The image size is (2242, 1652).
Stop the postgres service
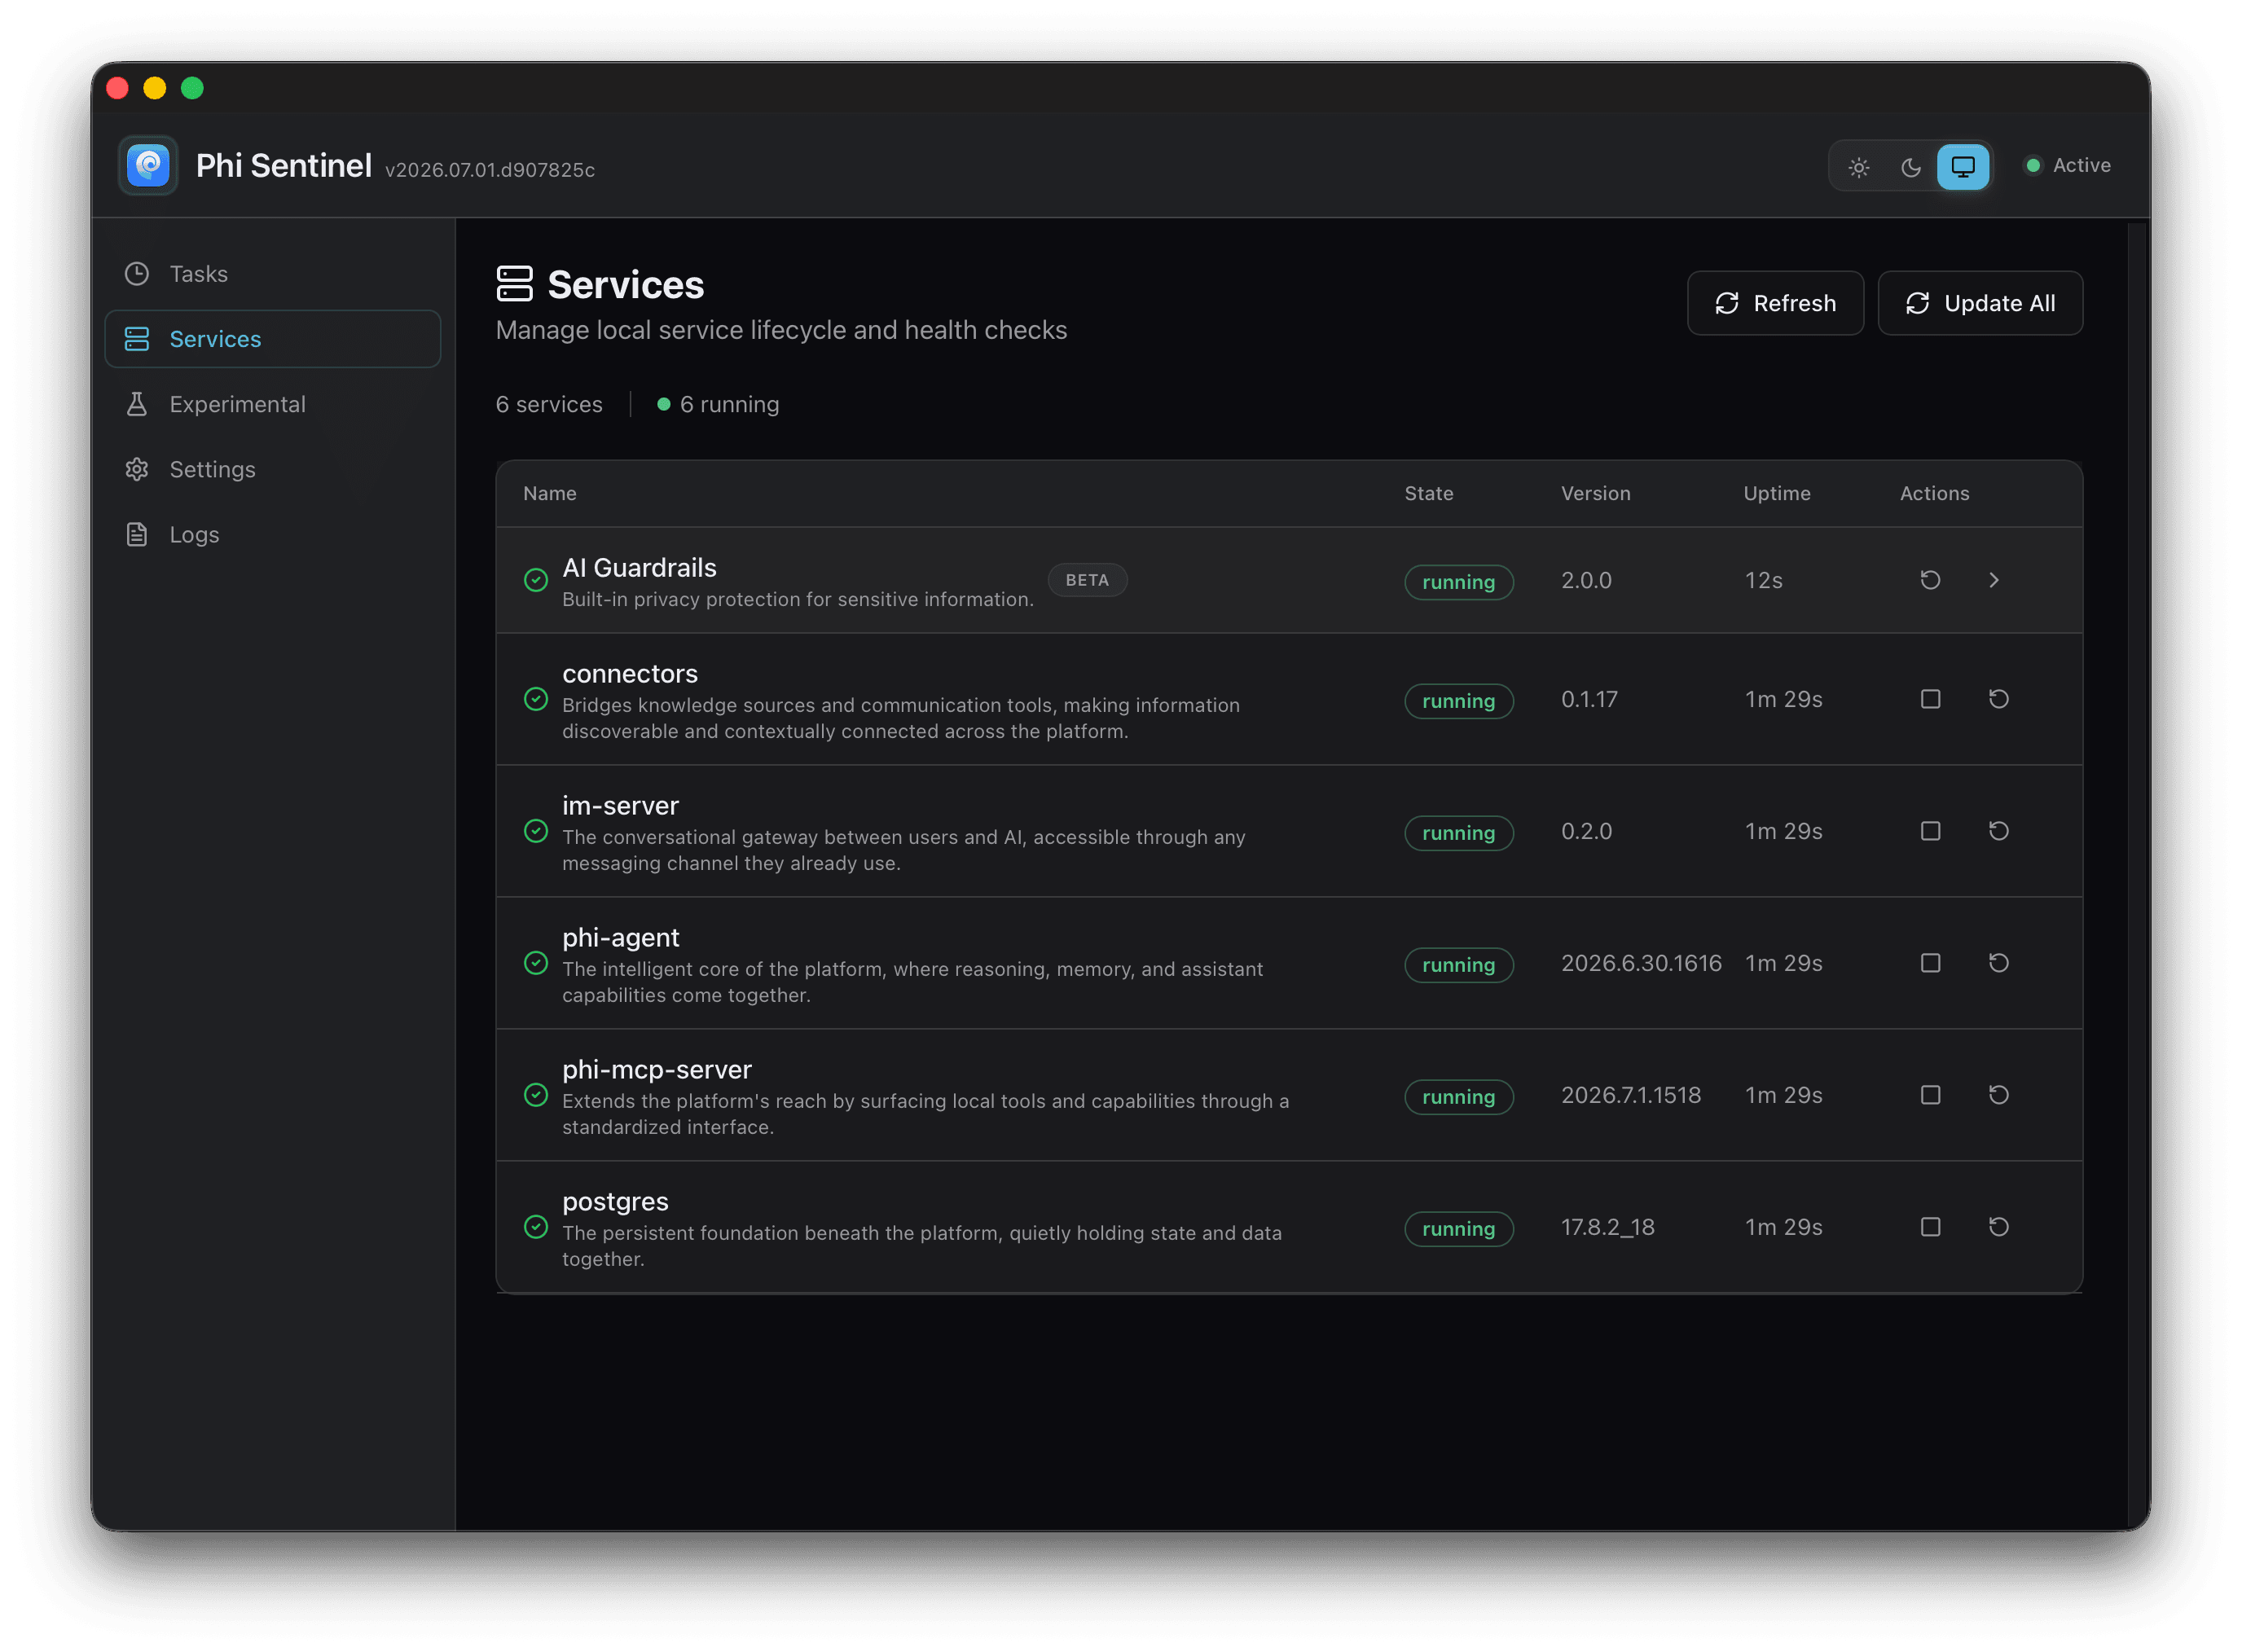(1930, 1227)
